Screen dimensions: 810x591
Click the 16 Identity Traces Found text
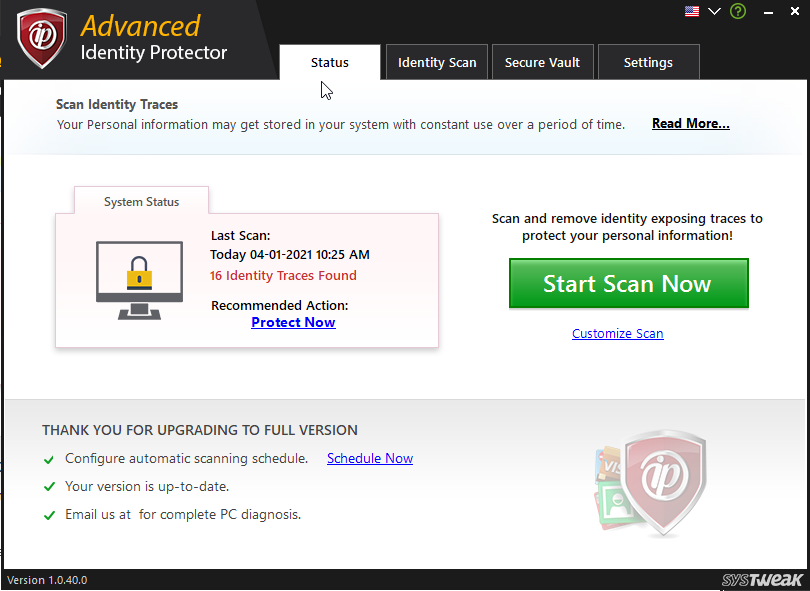[x=281, y=275]
